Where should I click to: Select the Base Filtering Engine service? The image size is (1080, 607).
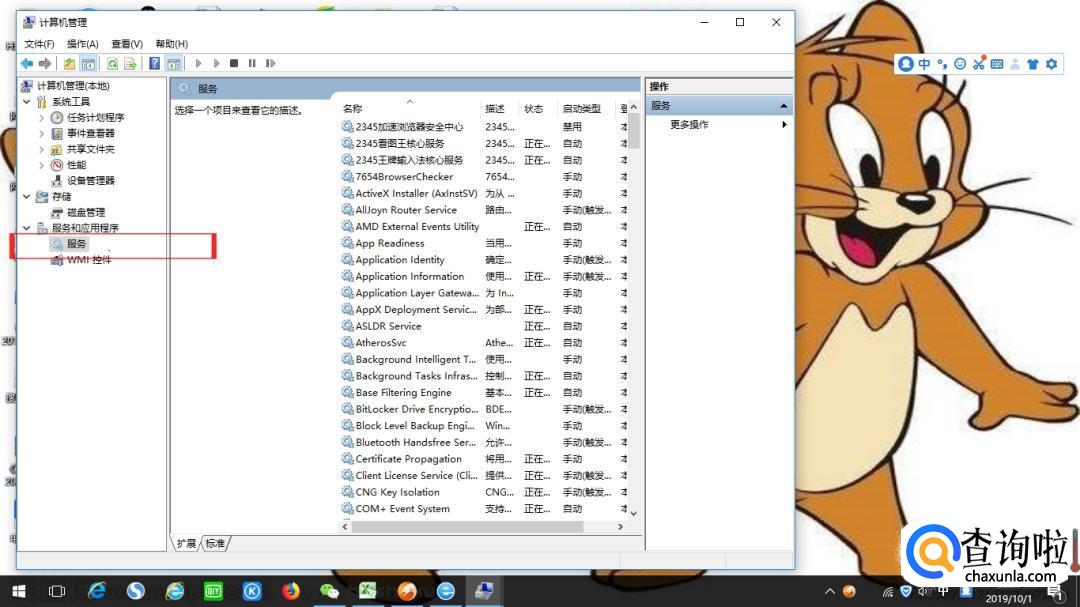[404, 393]
